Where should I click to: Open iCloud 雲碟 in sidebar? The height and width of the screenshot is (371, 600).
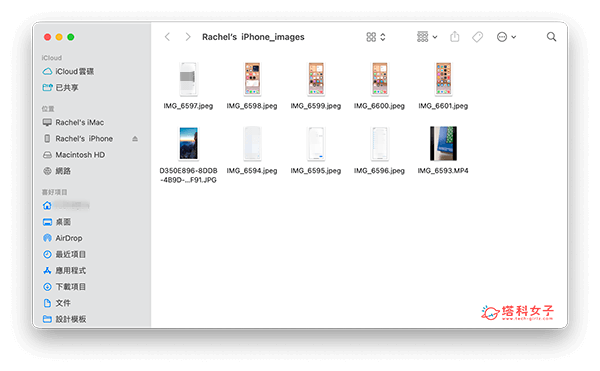tap(68, 72)
